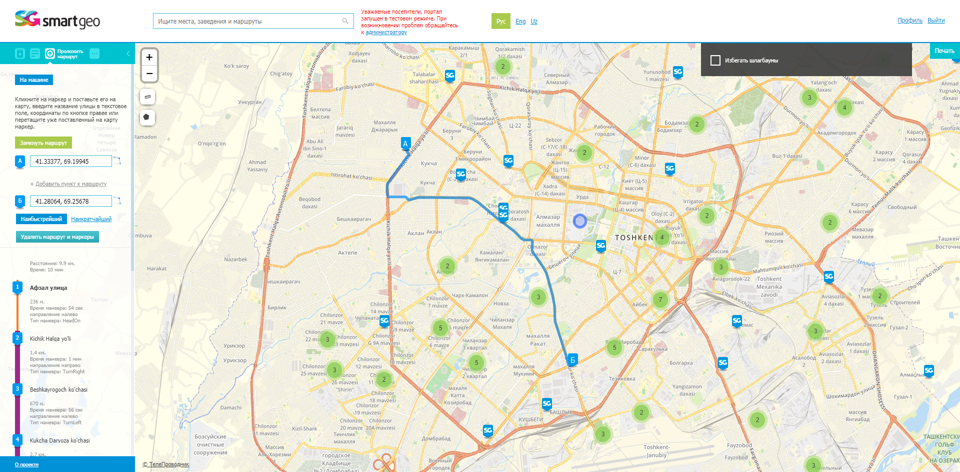The width and height of the screenshot is (960, 472).
Task: Zoom out the map with minus button
Action: (x=149, y=74)
